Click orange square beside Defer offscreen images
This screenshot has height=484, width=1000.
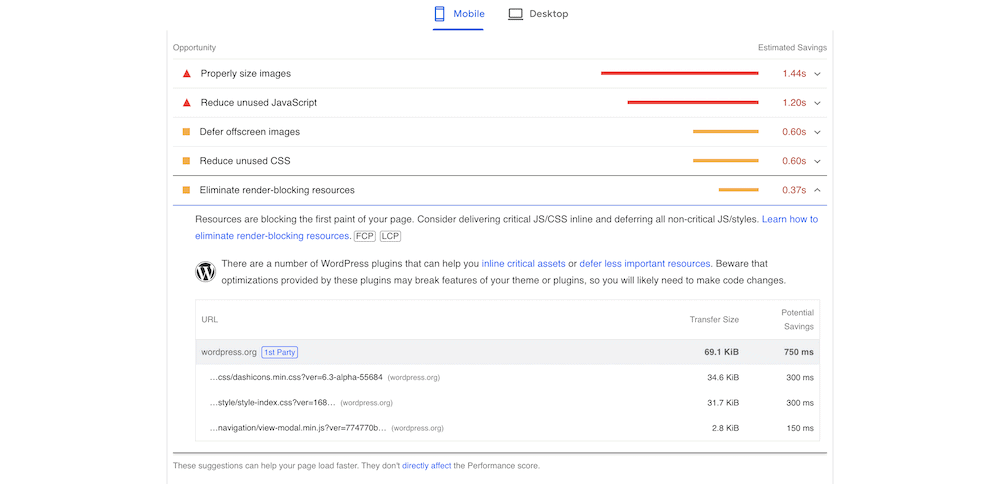click(x=186, y=132)
